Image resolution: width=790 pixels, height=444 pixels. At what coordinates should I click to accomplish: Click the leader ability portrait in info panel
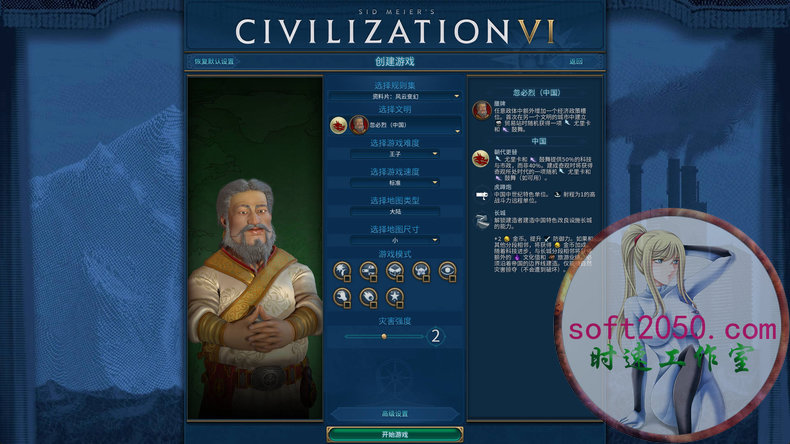(x=482, y=110)
